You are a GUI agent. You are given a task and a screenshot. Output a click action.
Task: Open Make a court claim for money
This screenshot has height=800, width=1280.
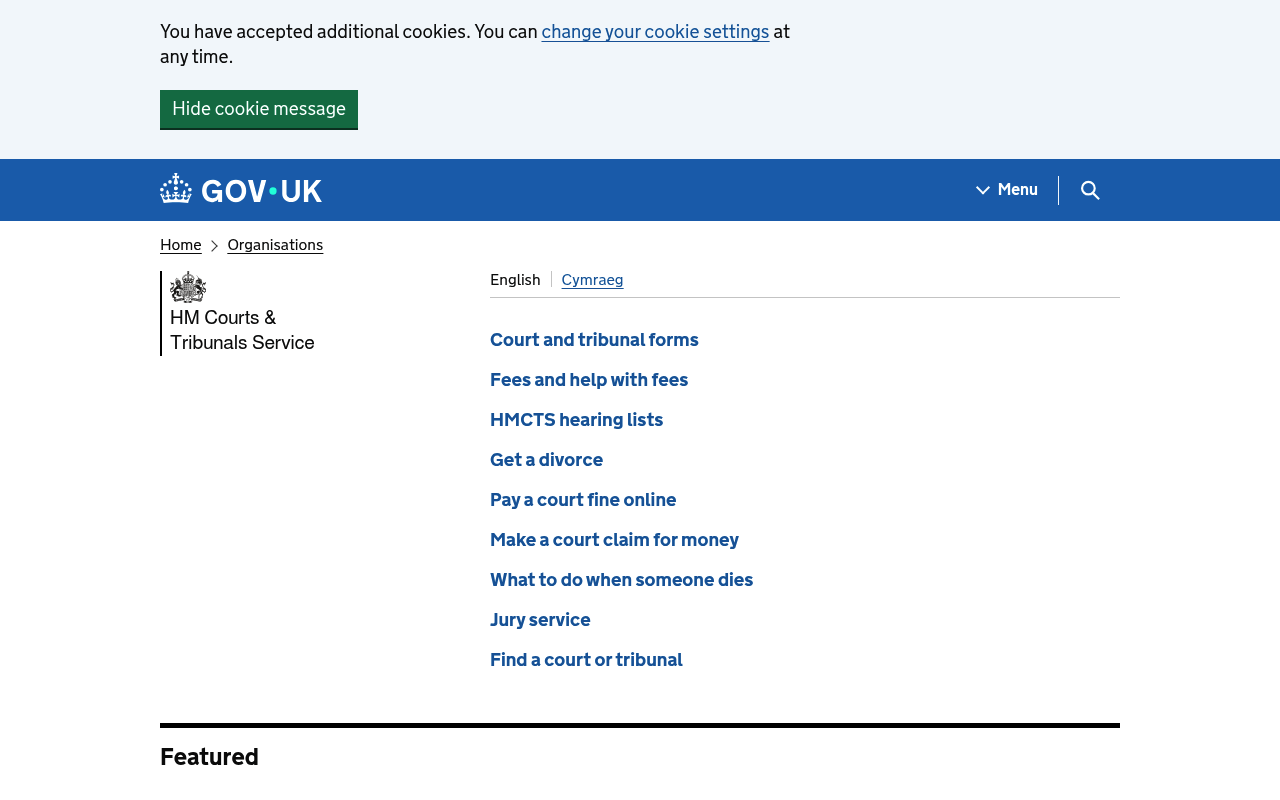point(614,540)
